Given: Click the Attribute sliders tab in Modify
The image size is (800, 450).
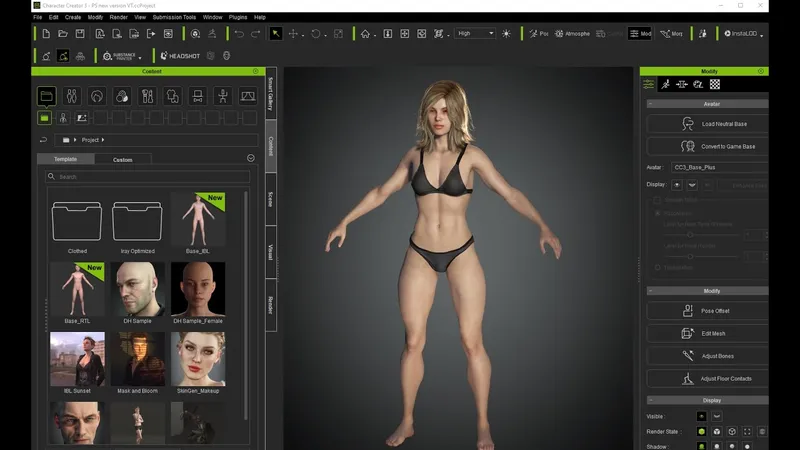Looking at the screenshot, I should 648,85.
